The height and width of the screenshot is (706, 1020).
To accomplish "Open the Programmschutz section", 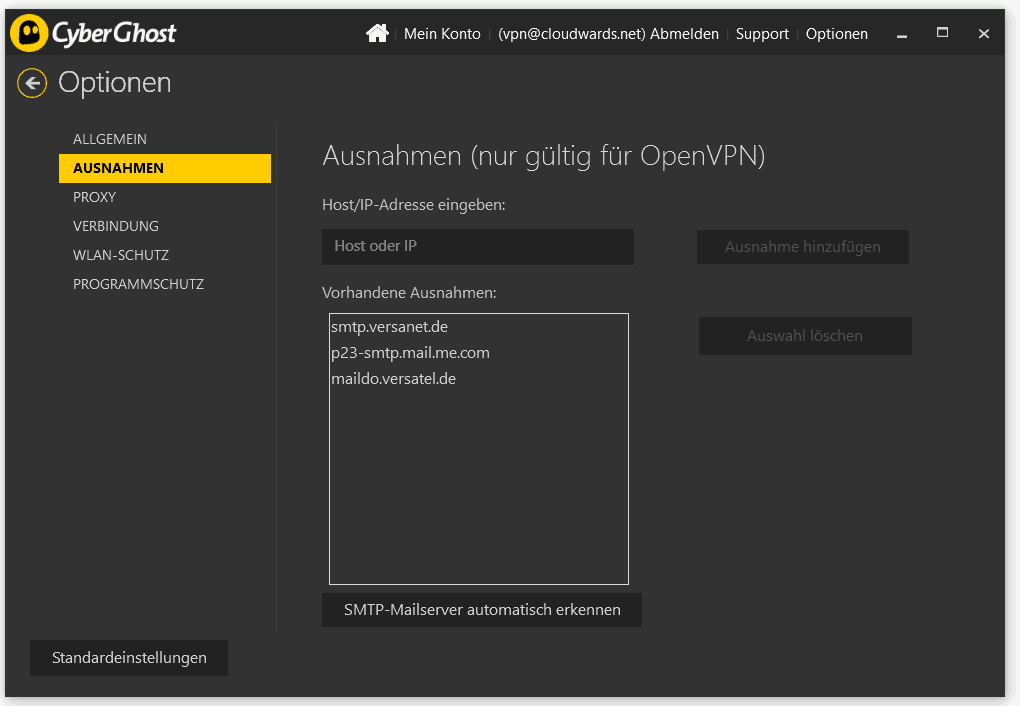I will (165, 284).
